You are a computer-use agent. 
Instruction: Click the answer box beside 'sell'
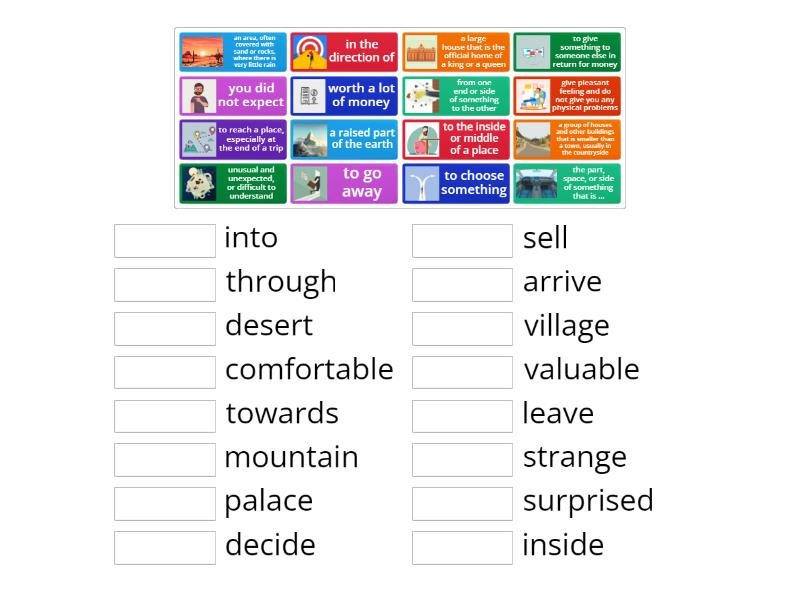[x=462, y=241]
